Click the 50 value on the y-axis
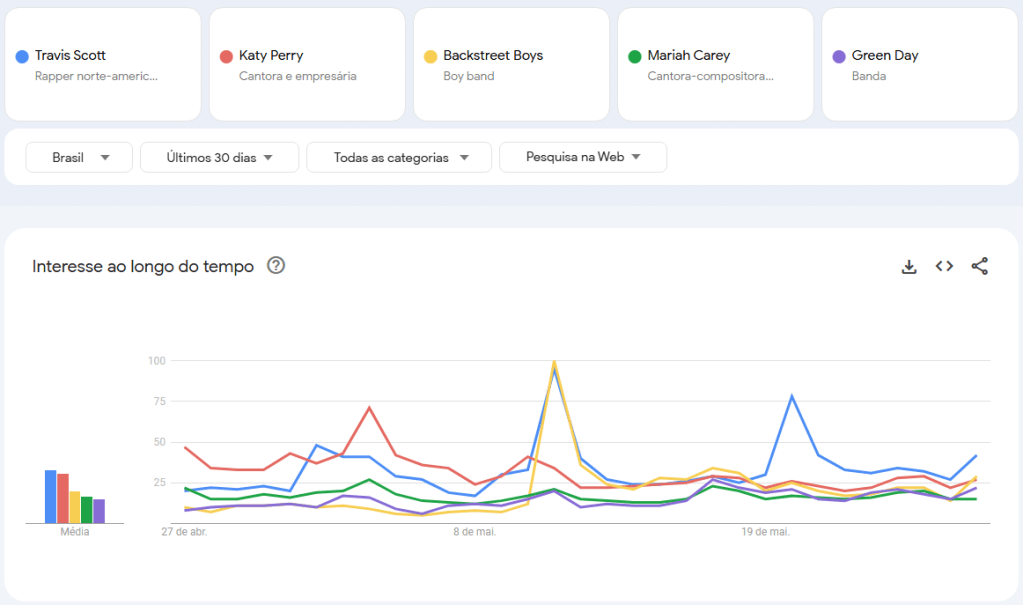 (x=159, y=442)
